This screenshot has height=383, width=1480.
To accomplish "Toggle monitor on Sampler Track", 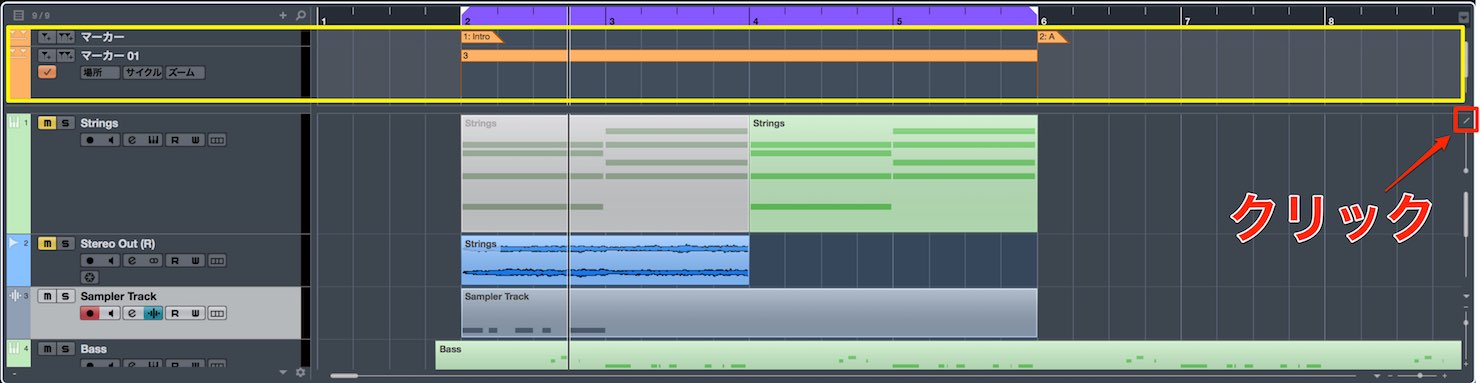I will point(111,314).
